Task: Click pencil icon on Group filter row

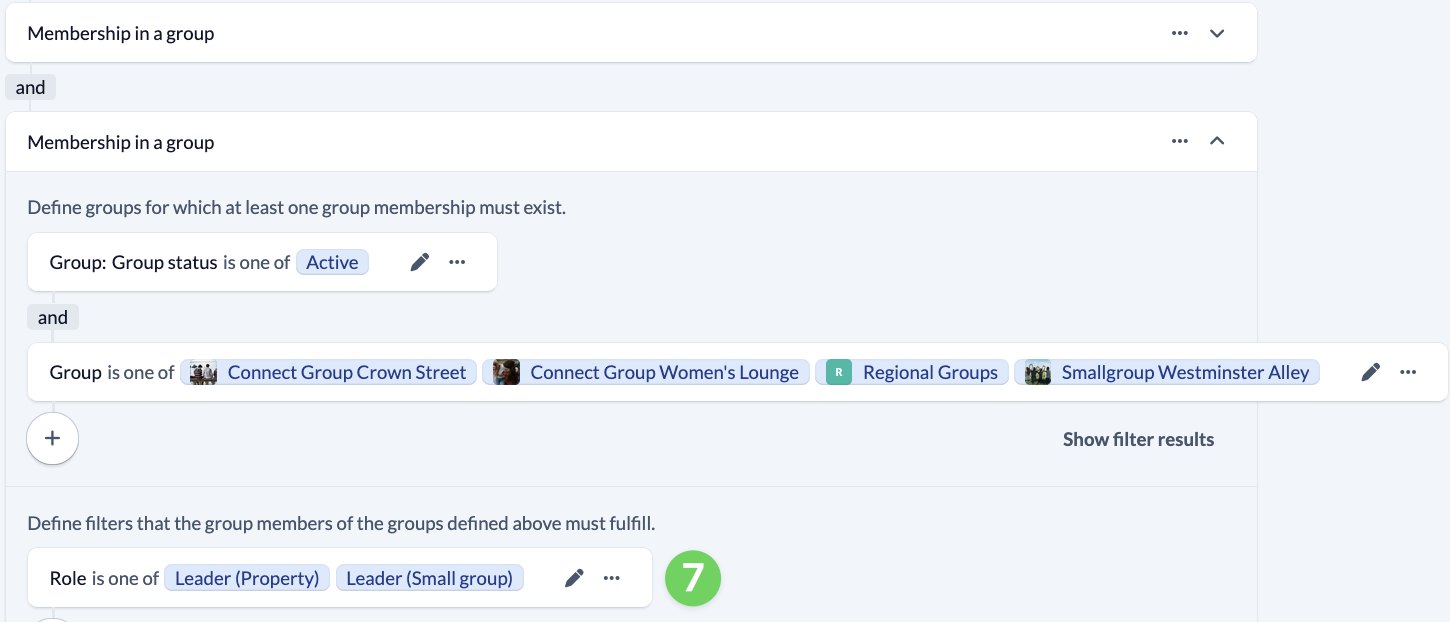Action: click(1371, 372)
